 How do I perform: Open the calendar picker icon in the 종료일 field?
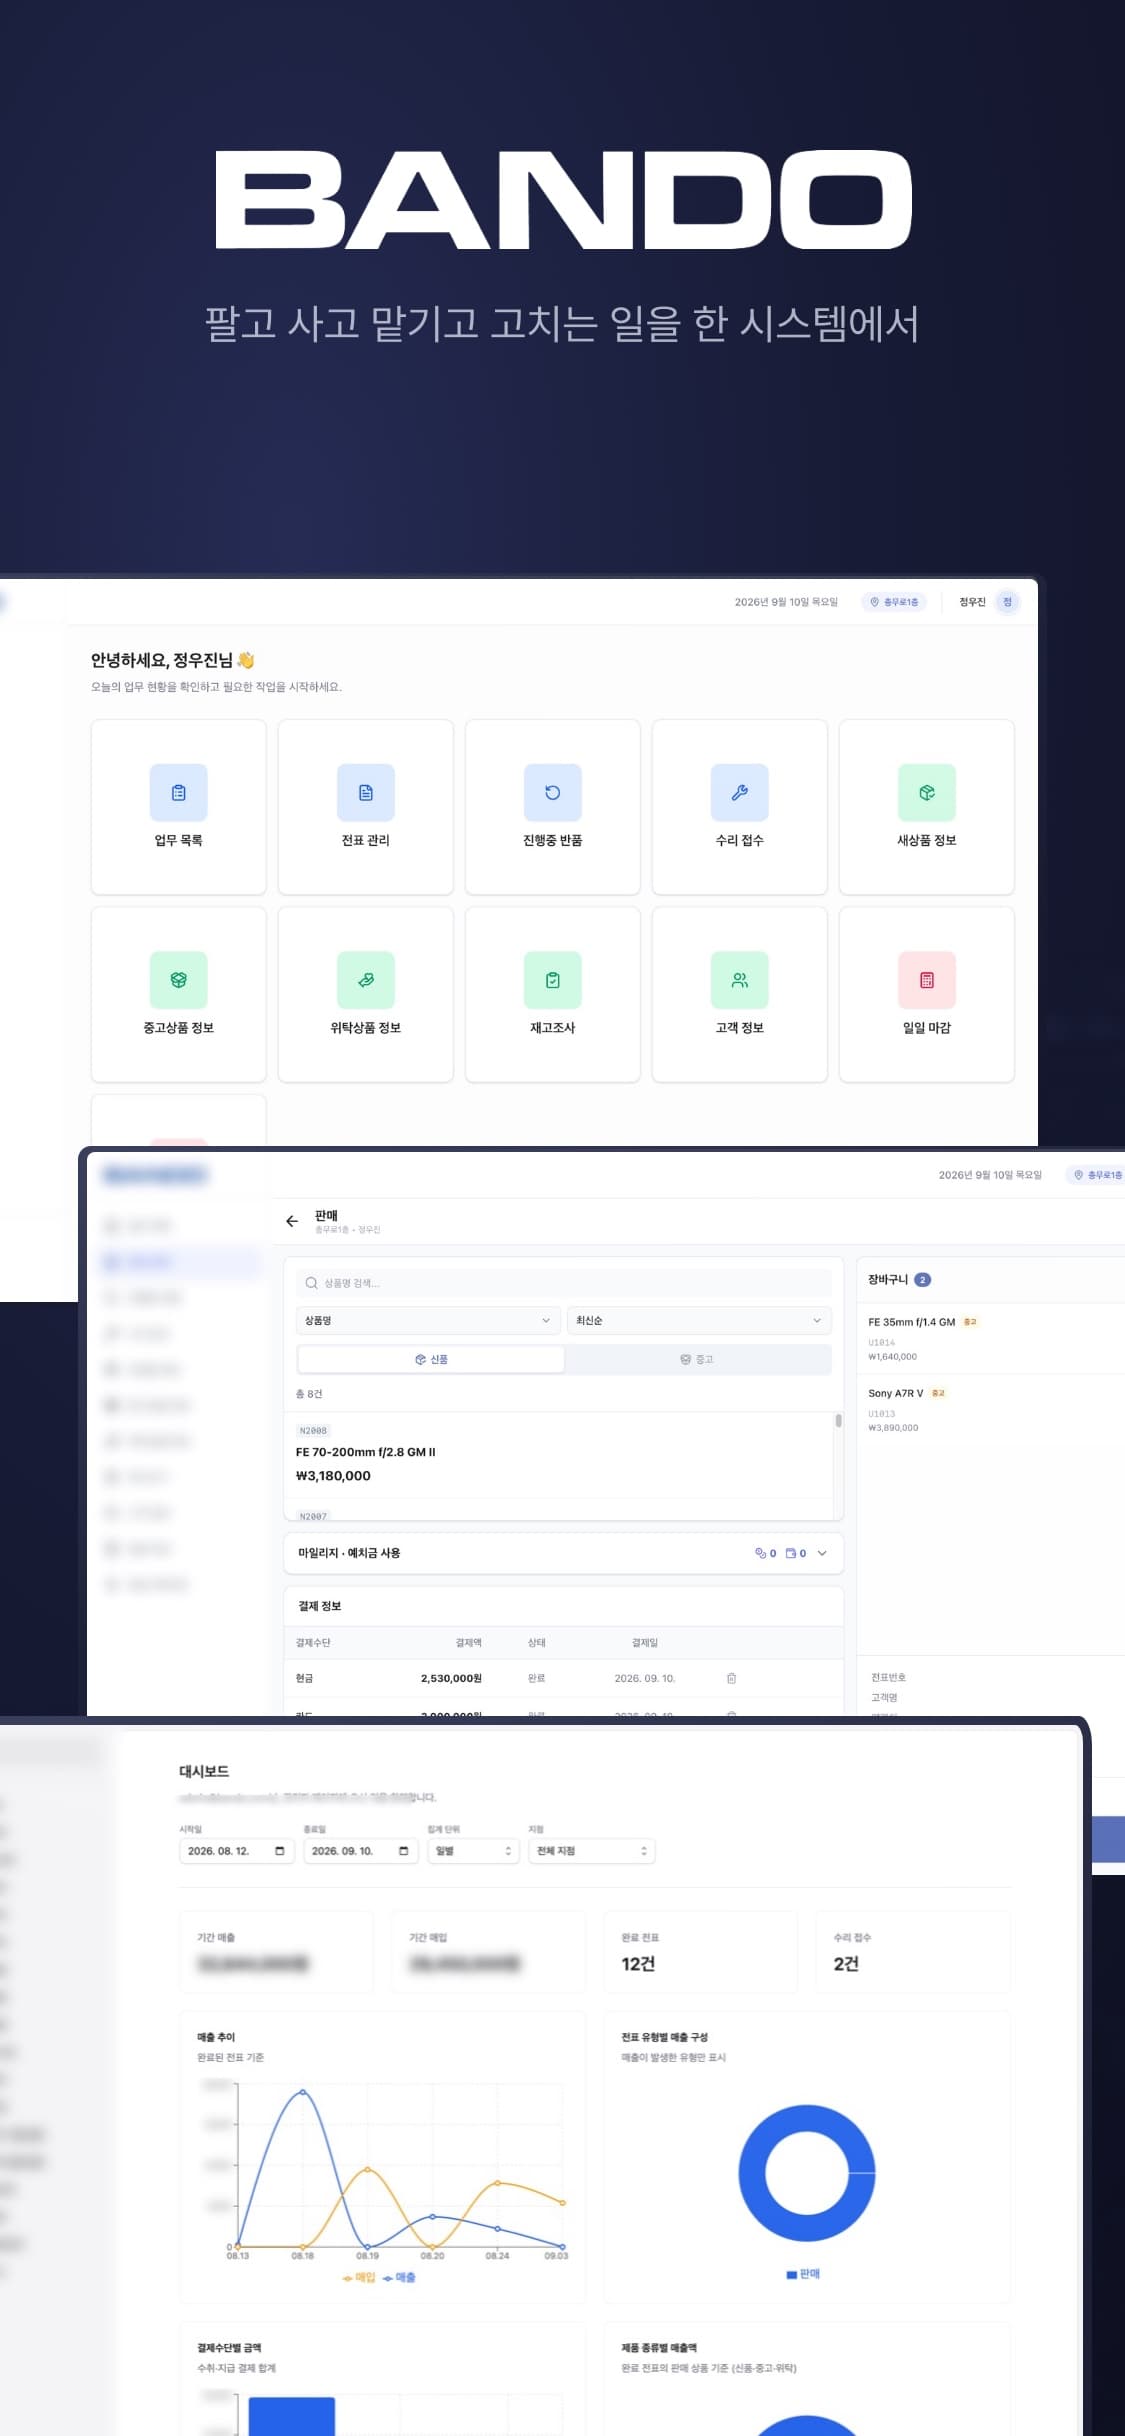[x=403, y=1851]
